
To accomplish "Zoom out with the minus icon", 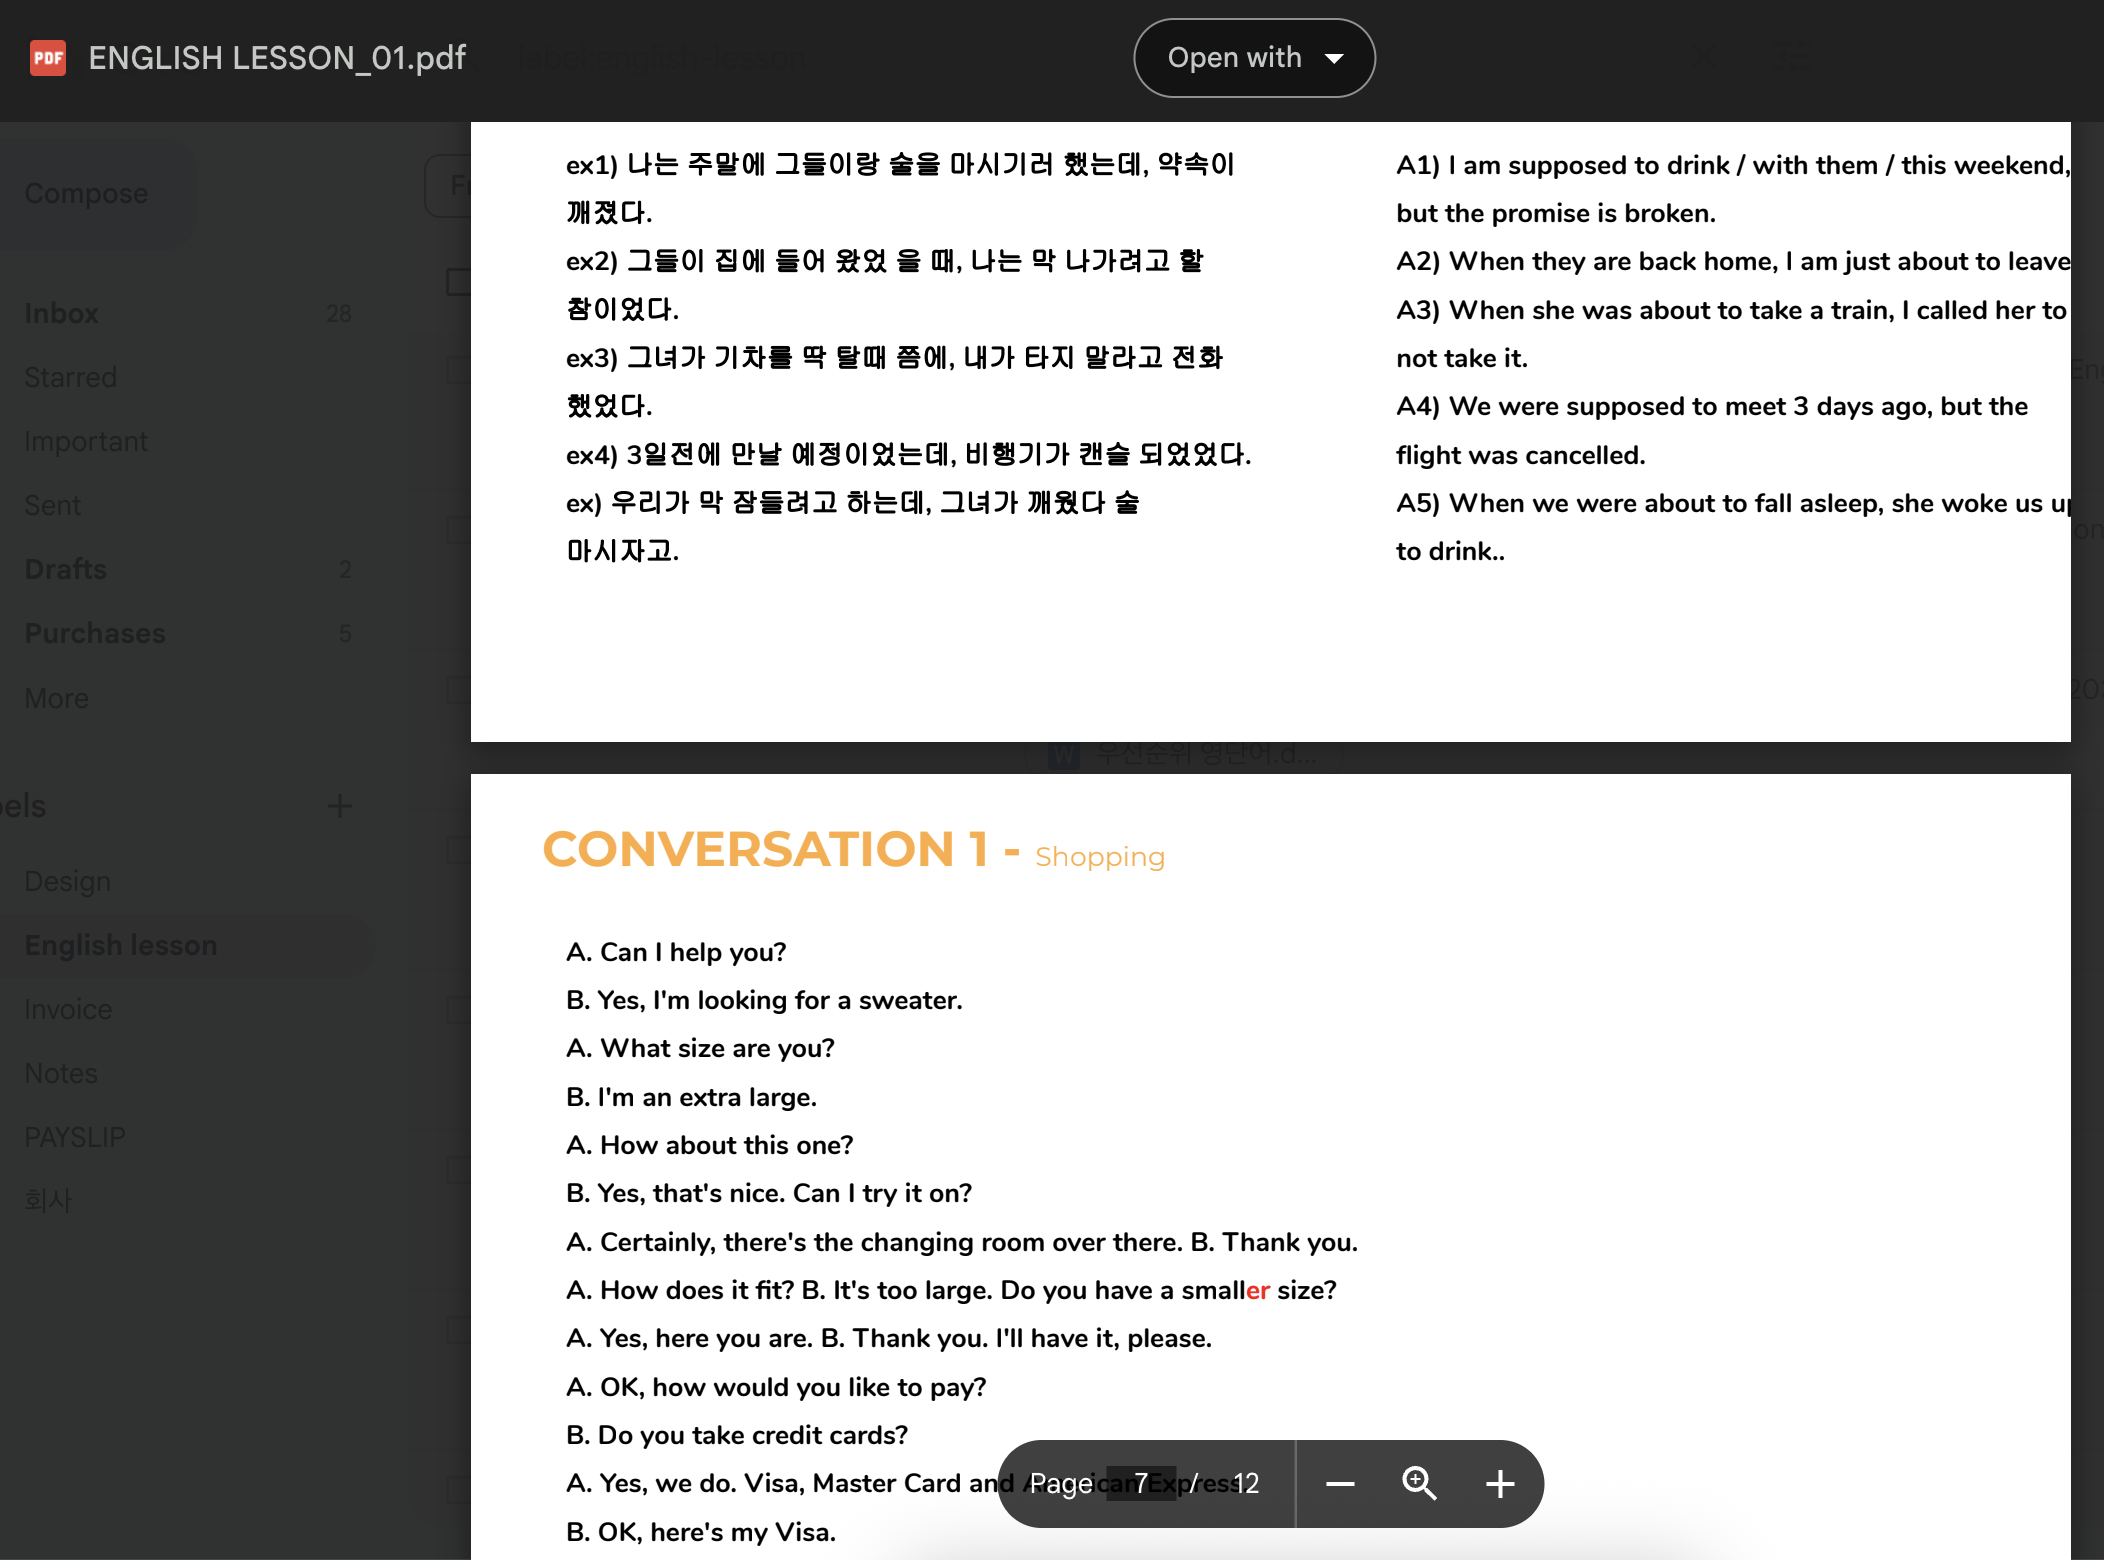I will (1340, 1484).
